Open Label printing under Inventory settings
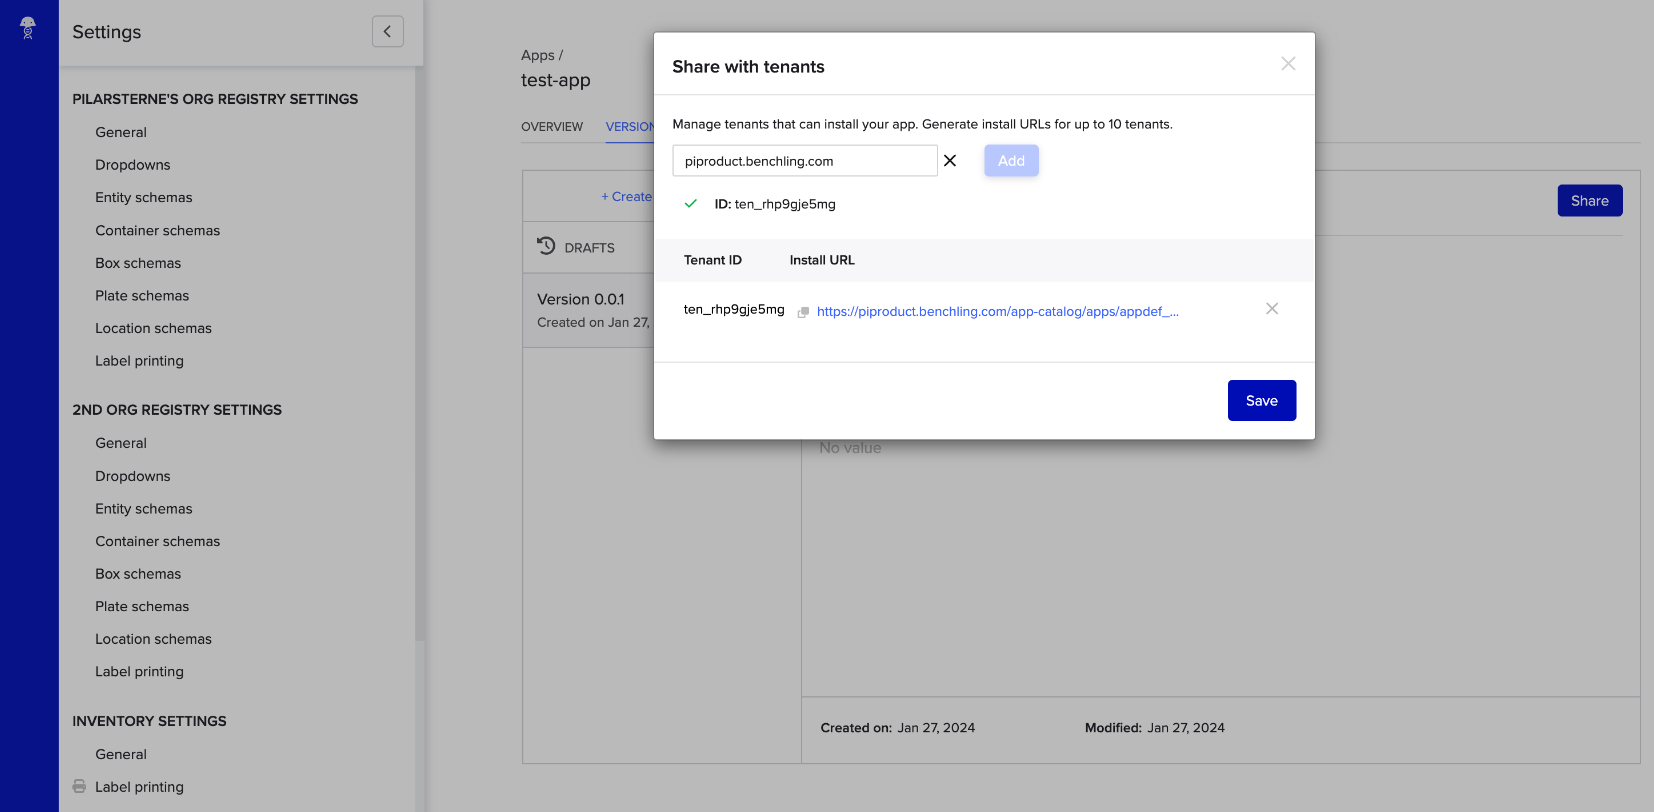 (x=140, y=787)
